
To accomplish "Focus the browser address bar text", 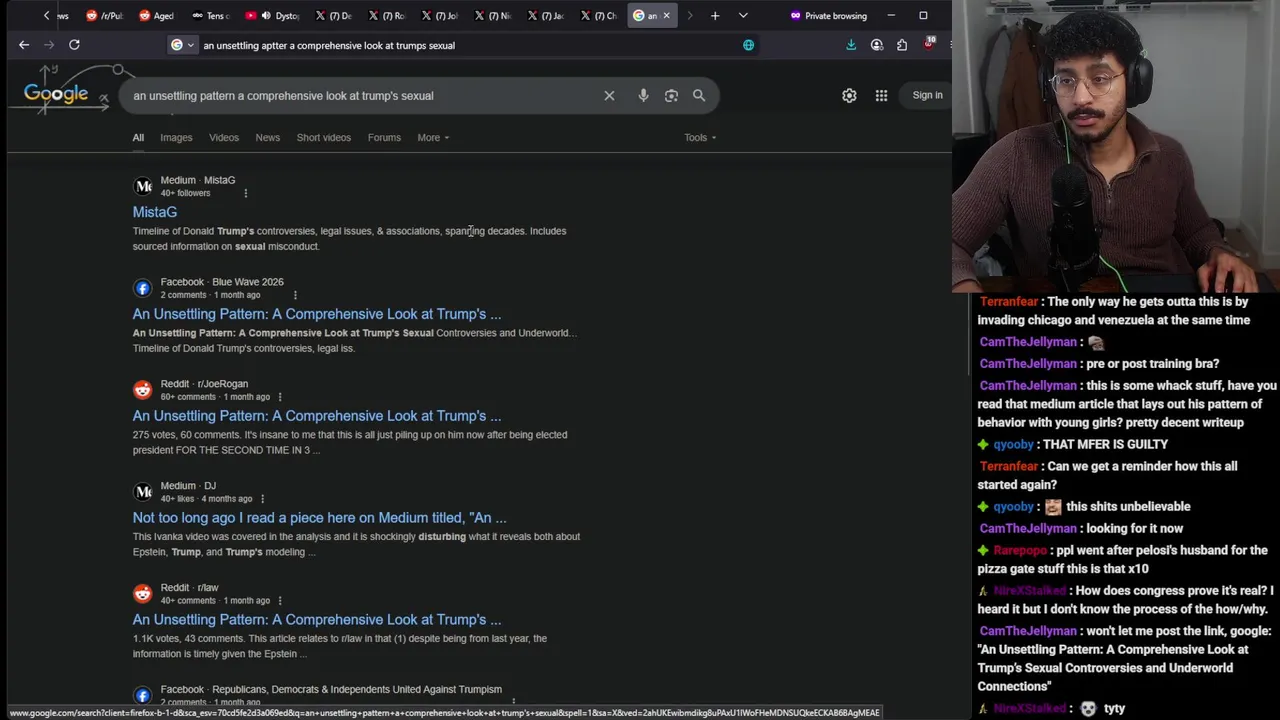I will [329, 45].
